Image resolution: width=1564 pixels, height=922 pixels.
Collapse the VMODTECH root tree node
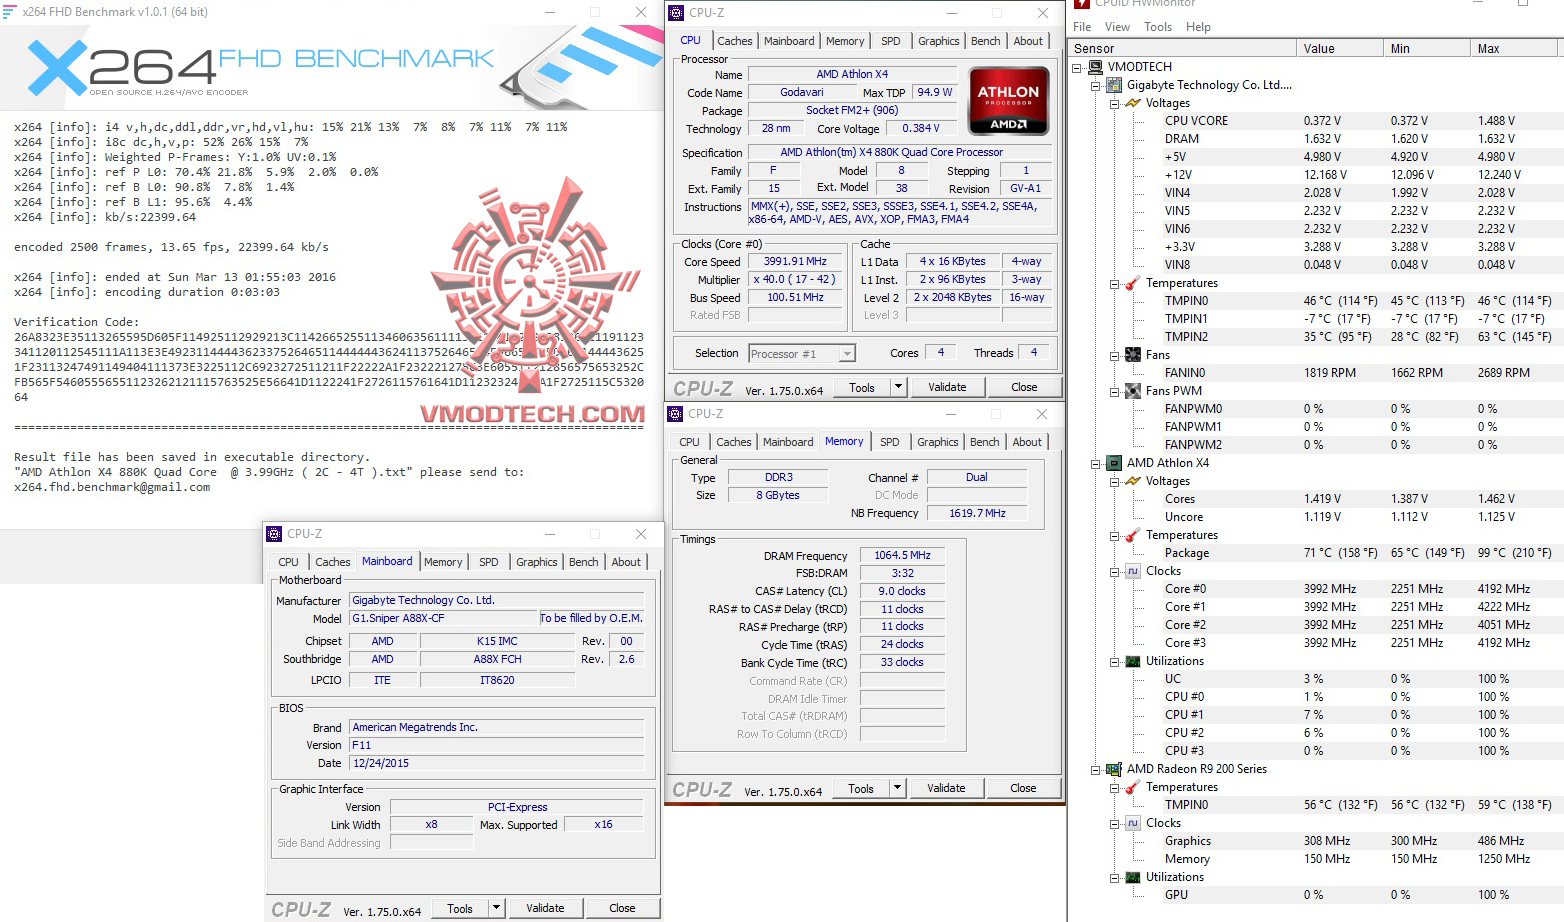click(x=1077, y=67)
